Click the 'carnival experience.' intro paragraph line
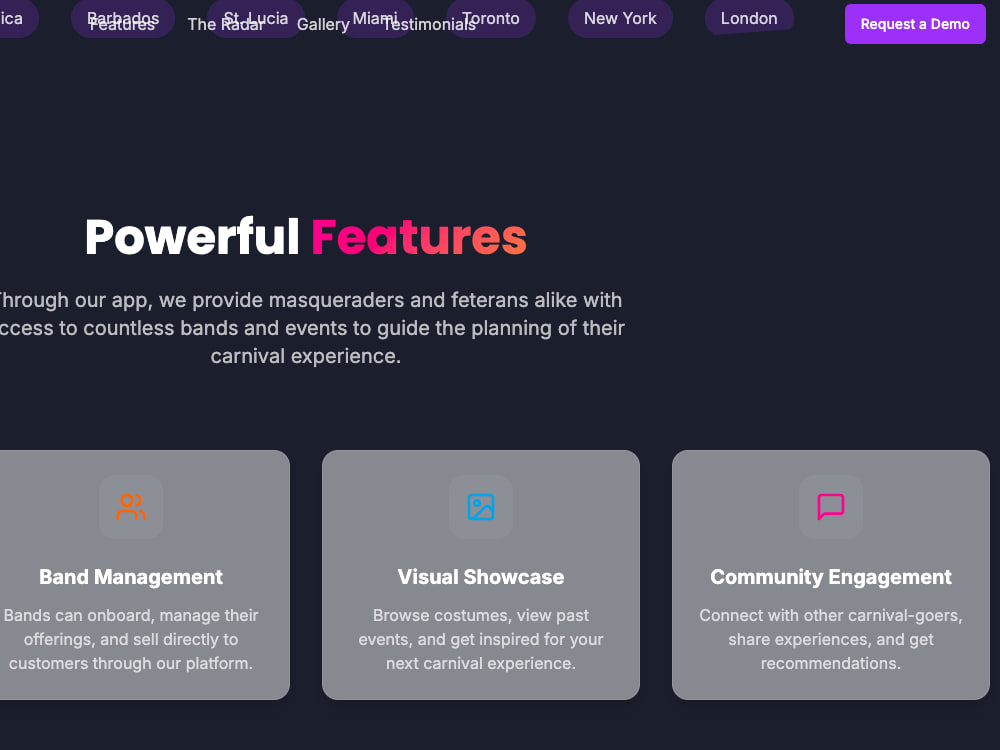 305,356
